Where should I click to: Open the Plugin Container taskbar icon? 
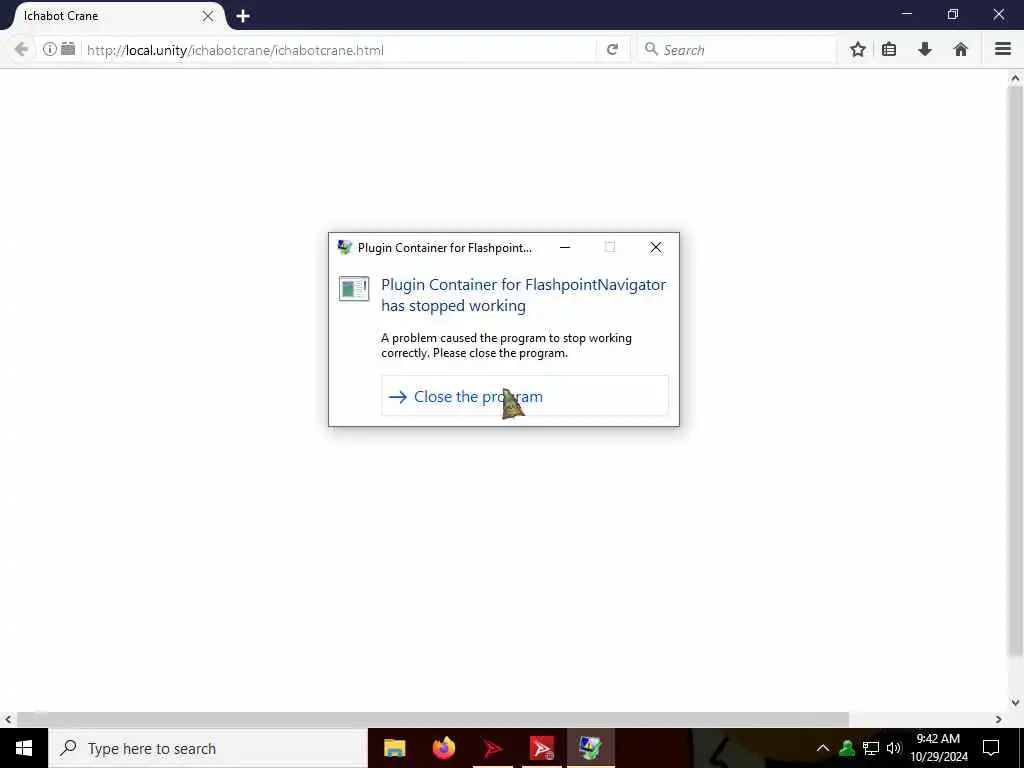click(x=590, y=748)
